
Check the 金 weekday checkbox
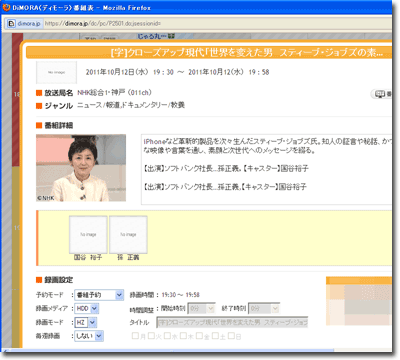199,336
